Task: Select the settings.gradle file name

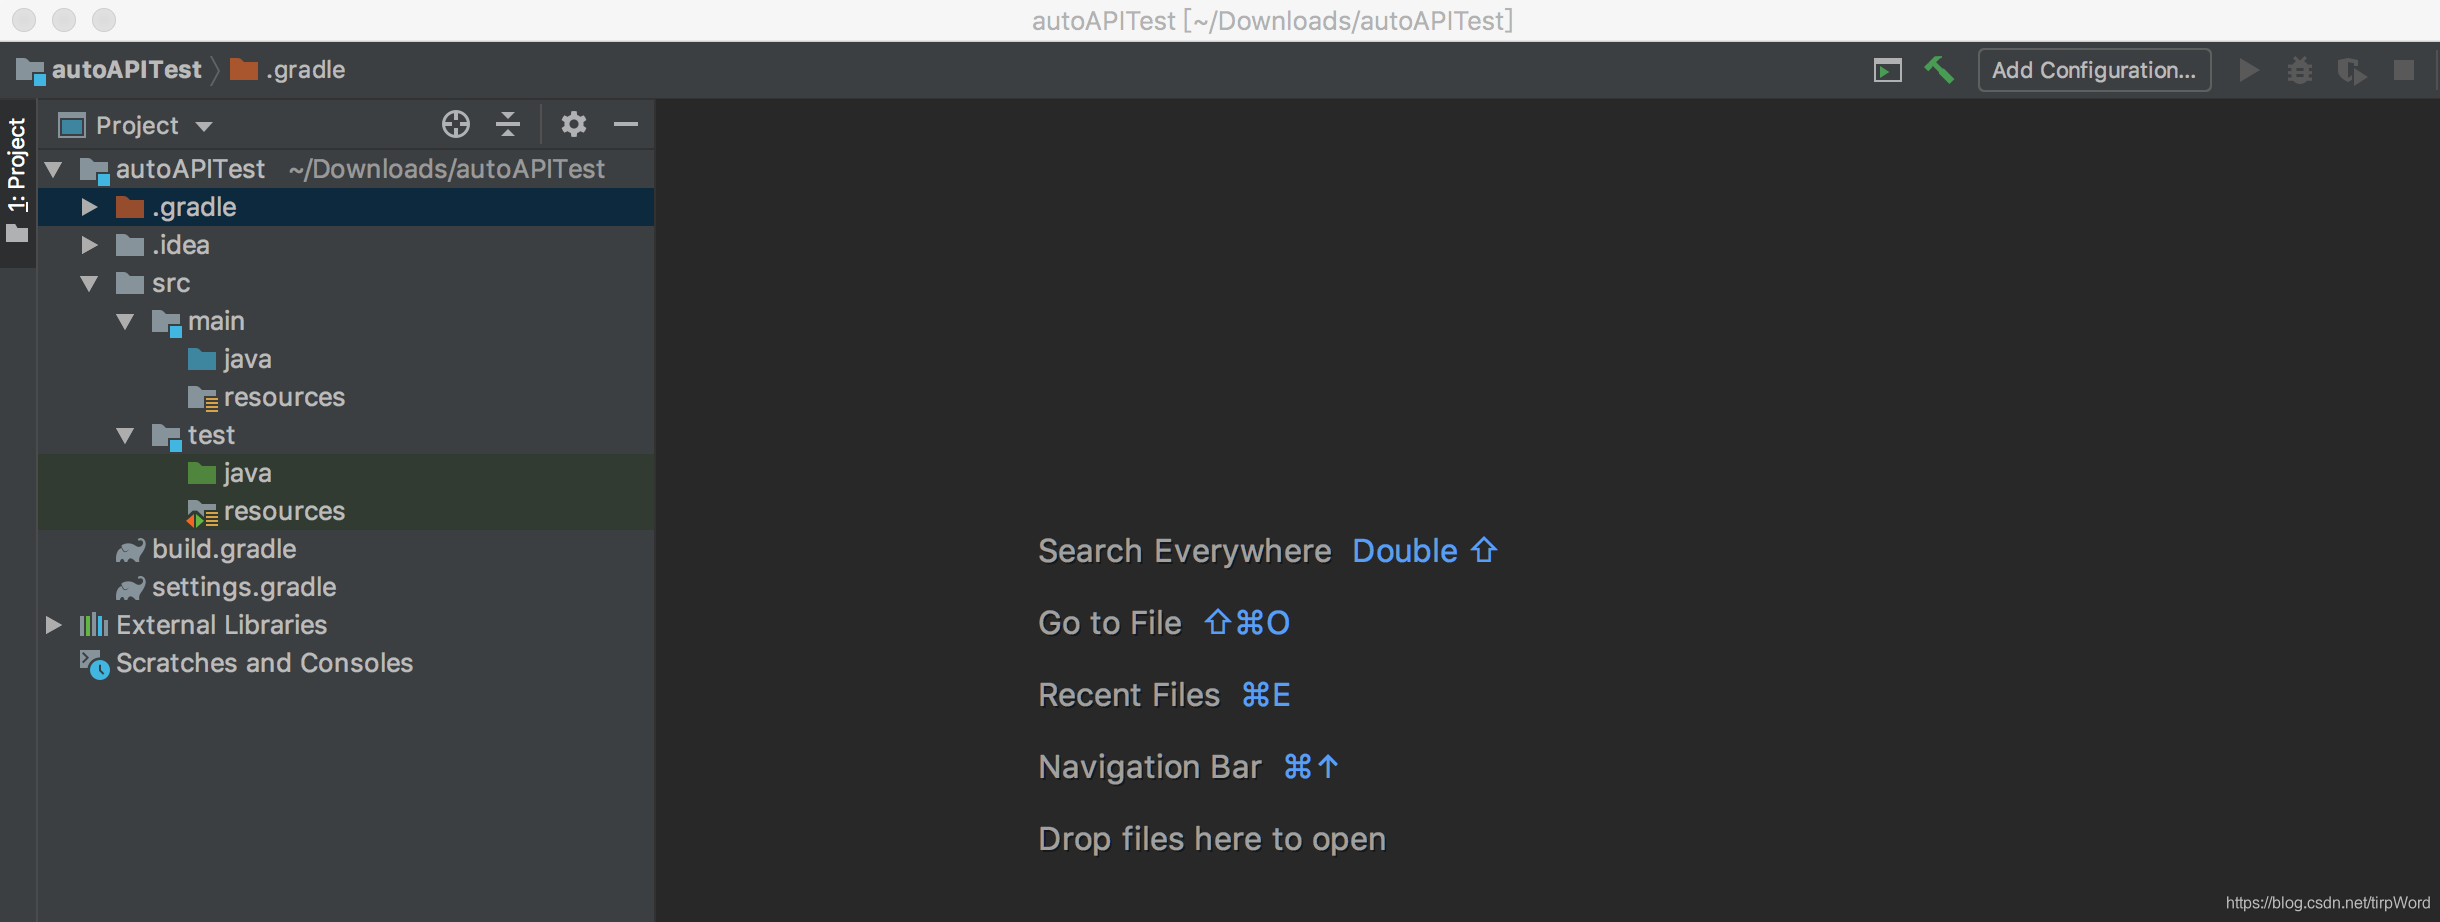Action: click(244, 587)
